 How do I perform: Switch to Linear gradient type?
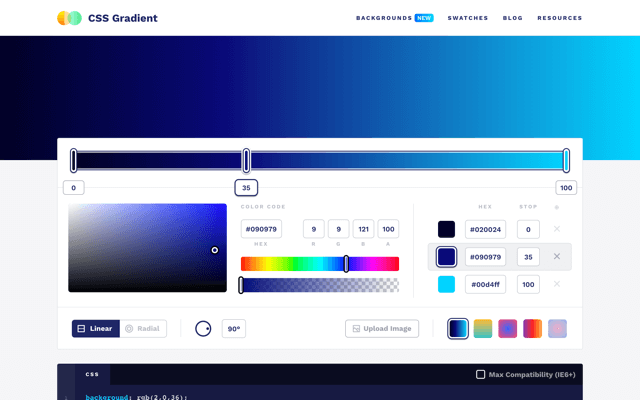[x=96, y=329]
